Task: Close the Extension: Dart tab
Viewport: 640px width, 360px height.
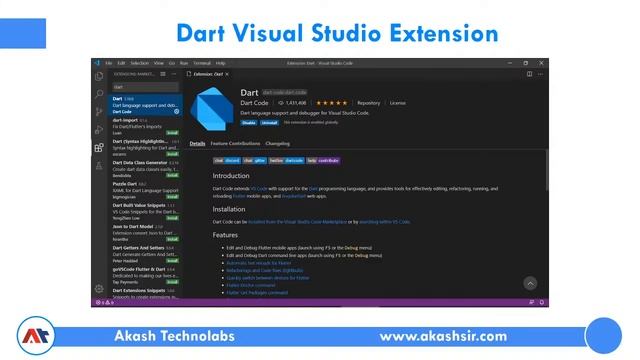Action: click(x=227, y=74)
